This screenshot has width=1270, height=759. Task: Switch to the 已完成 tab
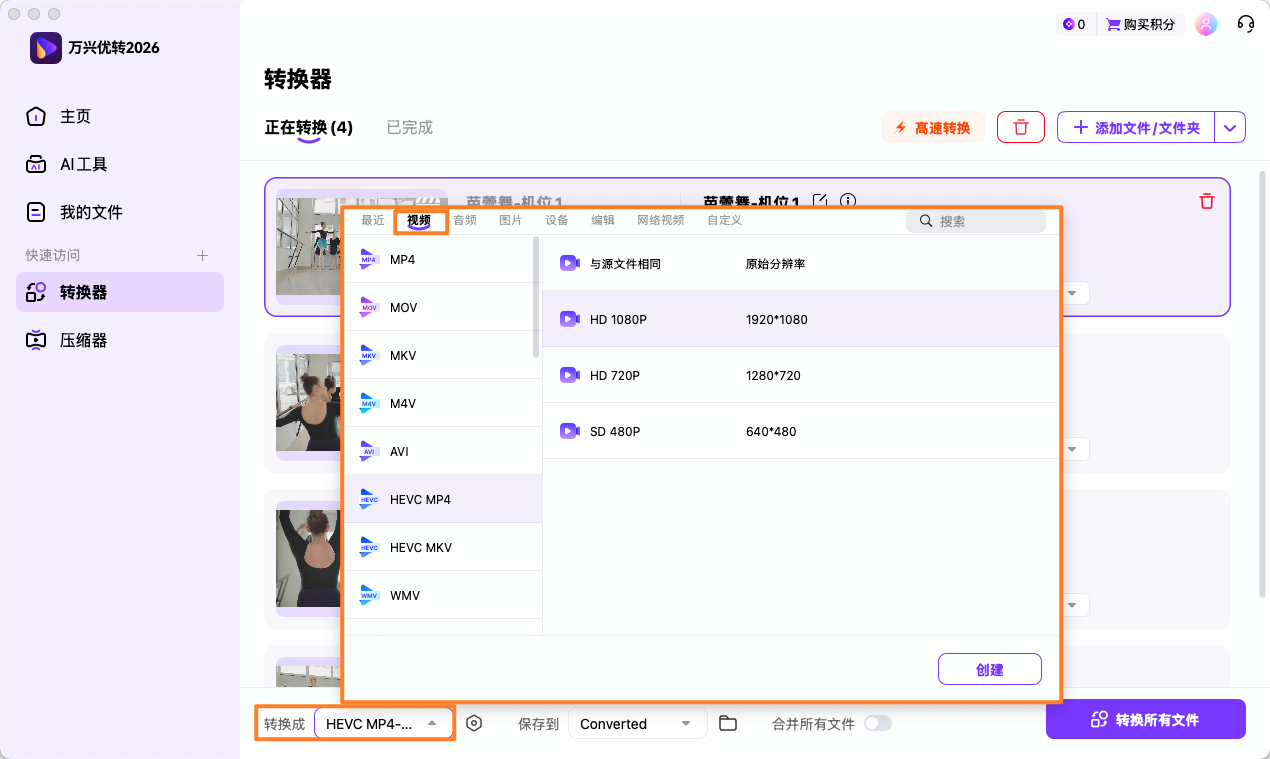click(x=409, y=127)
